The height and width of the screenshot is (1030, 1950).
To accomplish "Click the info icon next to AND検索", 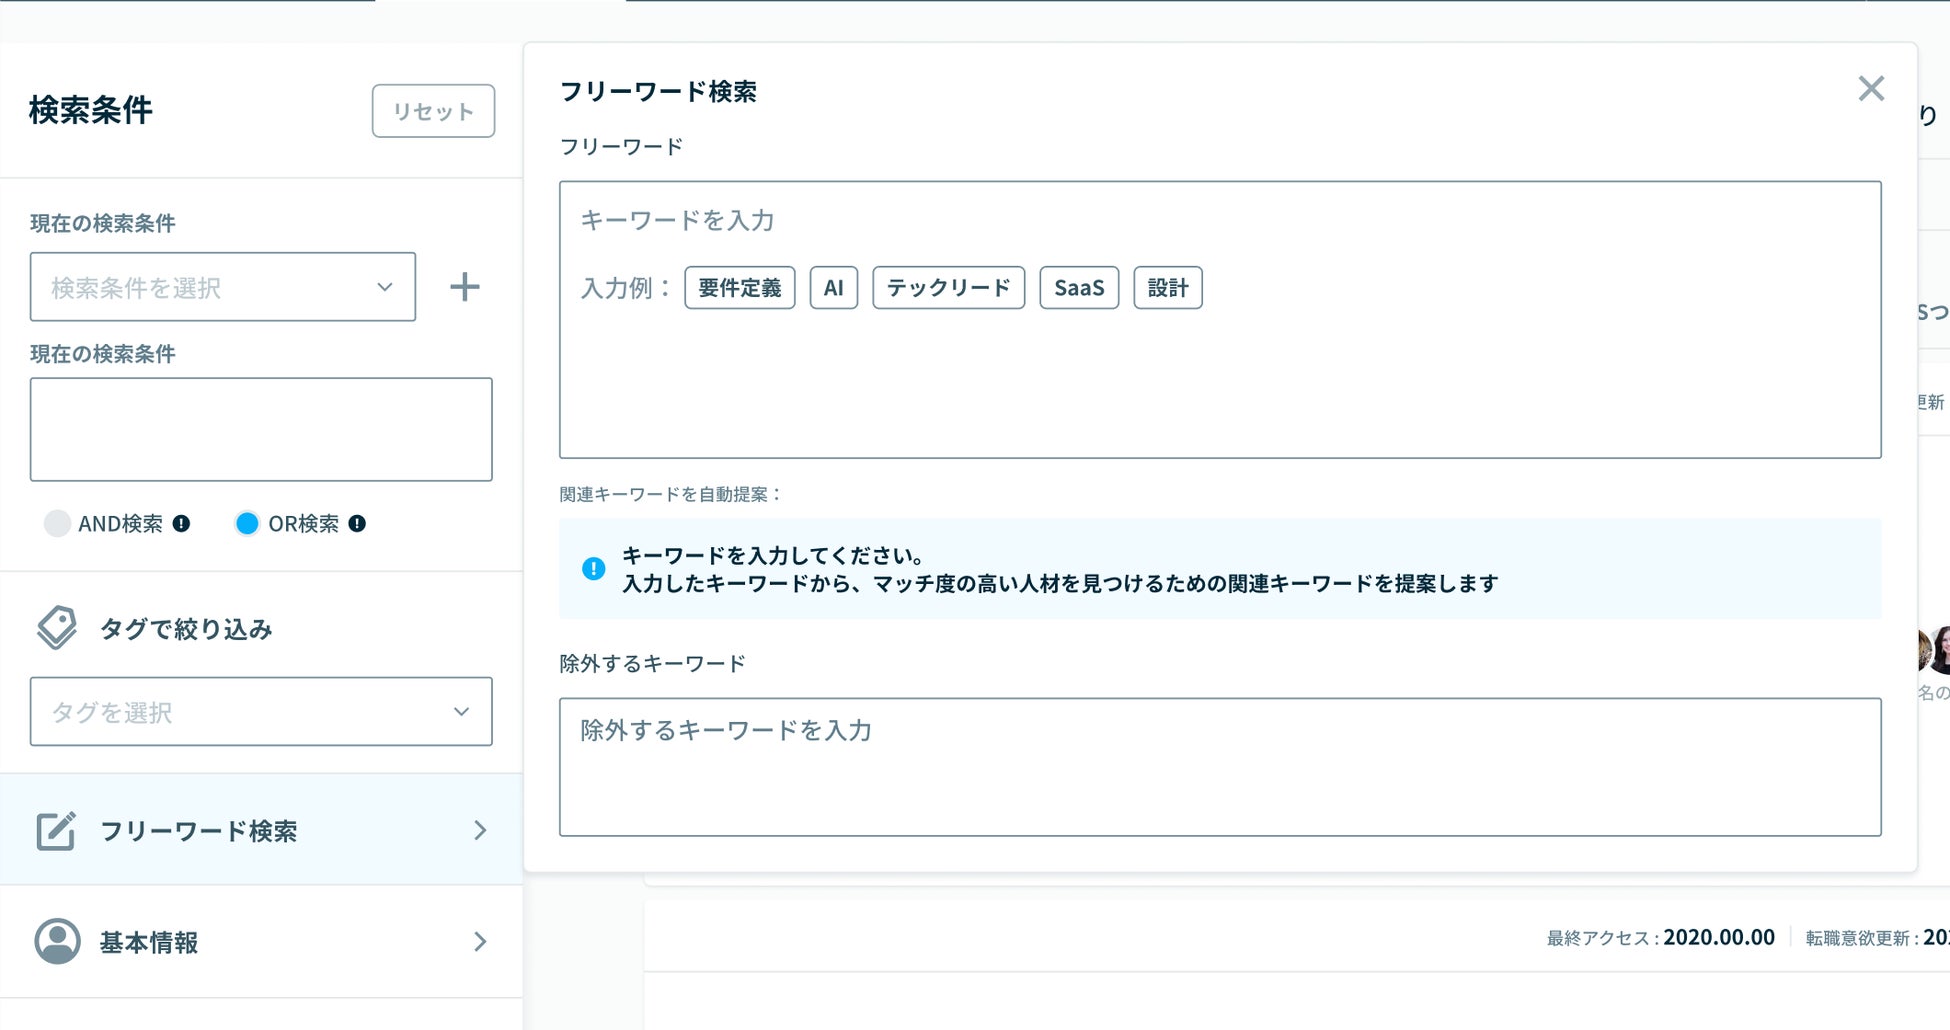I will pyautogui.click(x=181, y=523).
